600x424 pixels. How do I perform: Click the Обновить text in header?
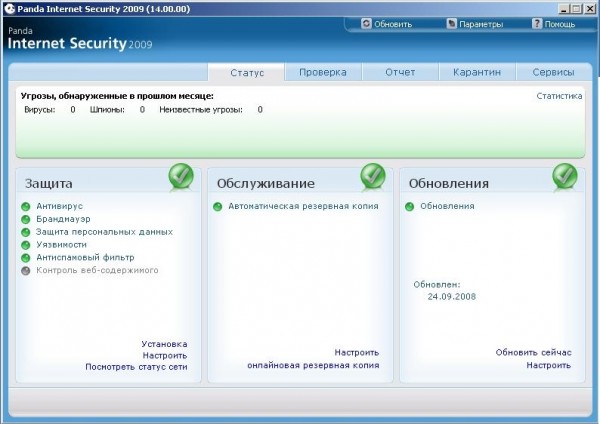393,24
